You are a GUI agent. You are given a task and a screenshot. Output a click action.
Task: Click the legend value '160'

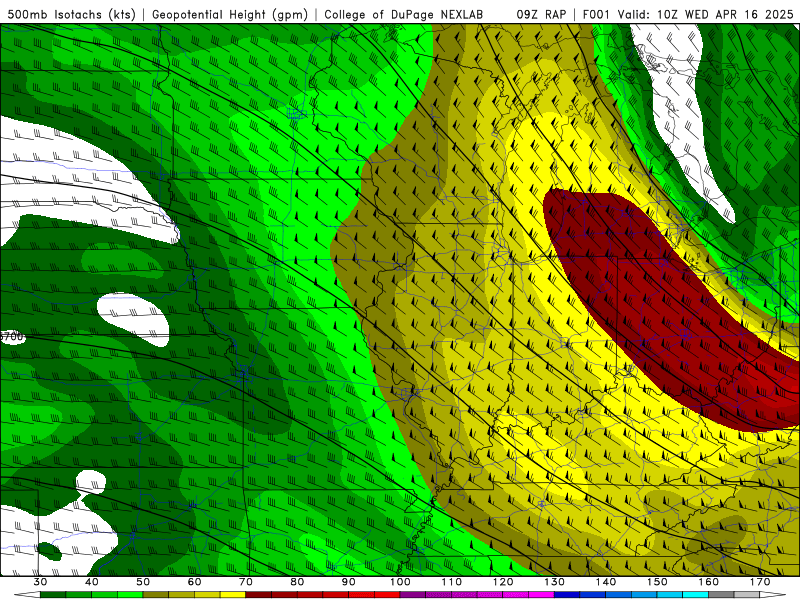709,582
